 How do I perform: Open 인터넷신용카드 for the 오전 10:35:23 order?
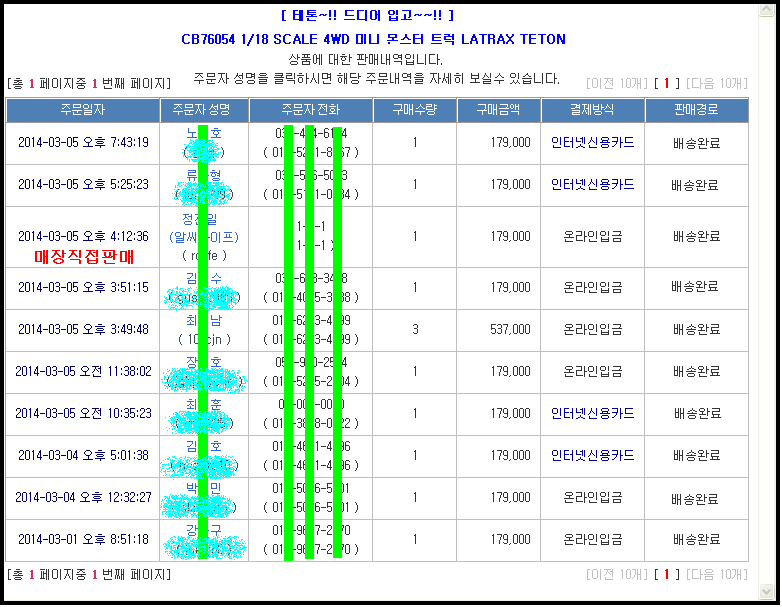(592, 413)
